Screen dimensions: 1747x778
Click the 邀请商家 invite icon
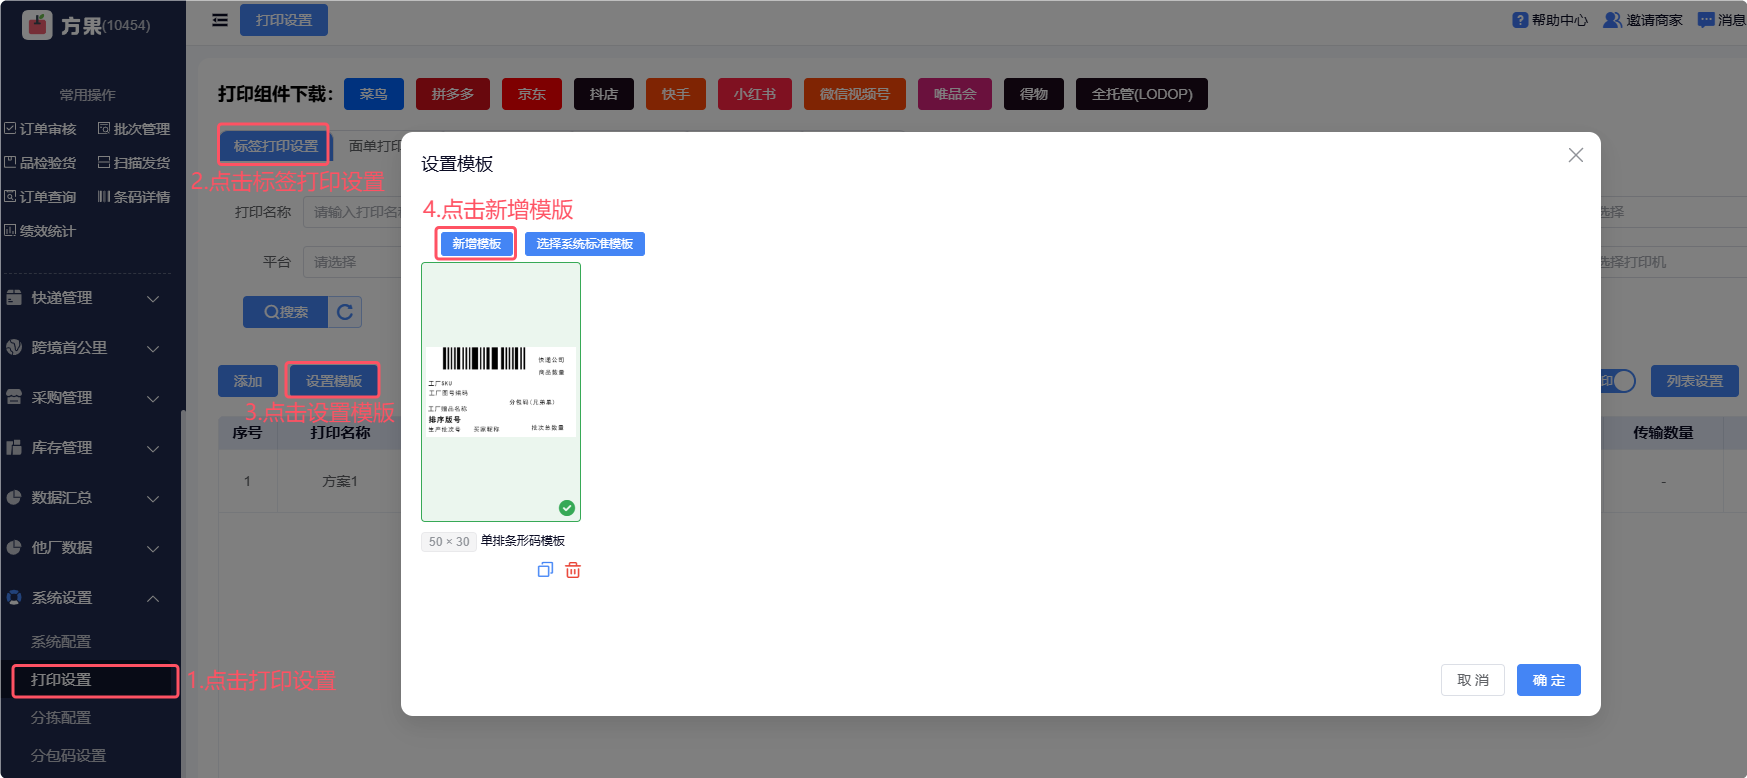1612,20
